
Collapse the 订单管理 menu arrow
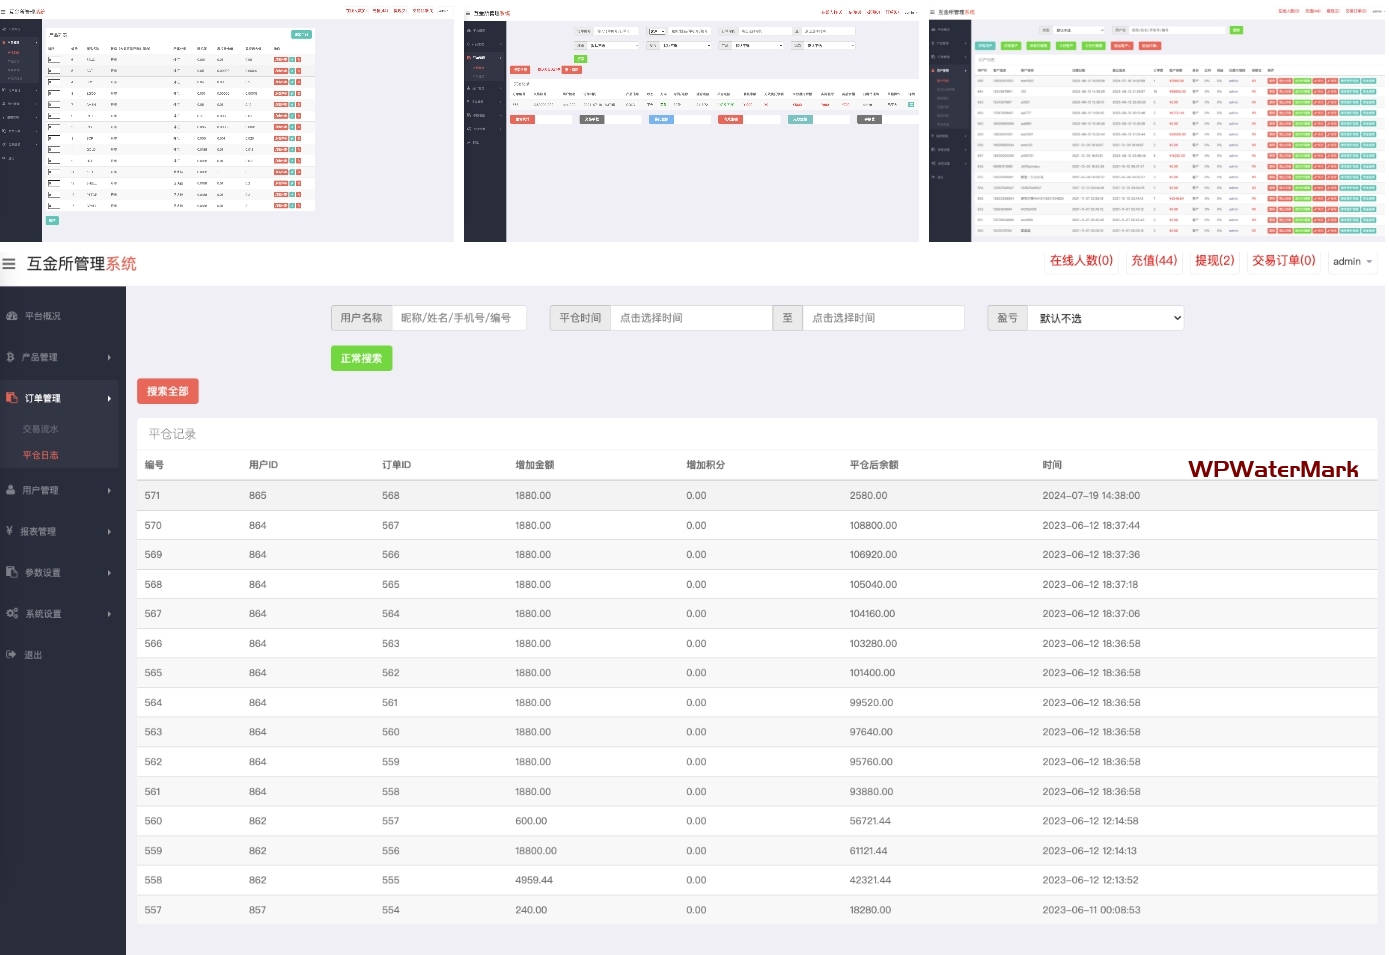pos(109,399)
